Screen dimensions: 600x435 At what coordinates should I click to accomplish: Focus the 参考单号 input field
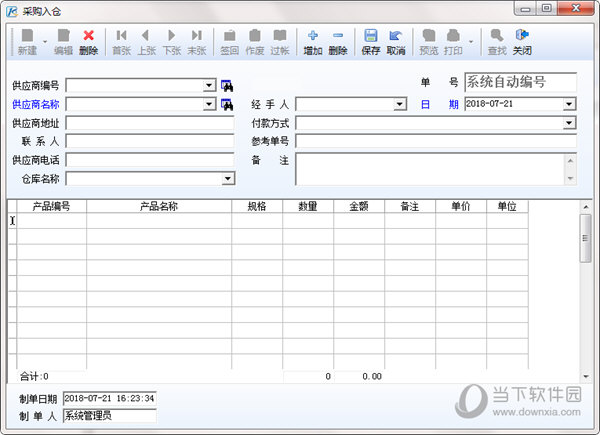coord(436,141)
